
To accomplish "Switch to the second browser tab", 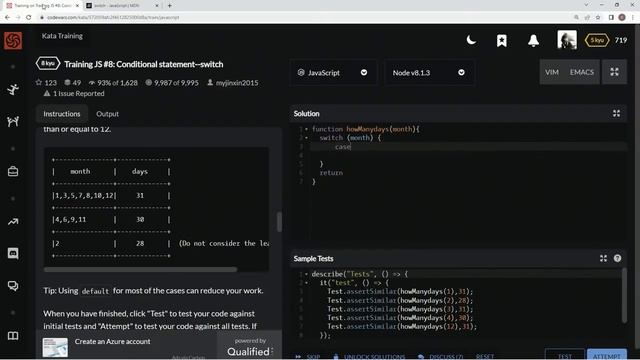I will pos(121,6).
